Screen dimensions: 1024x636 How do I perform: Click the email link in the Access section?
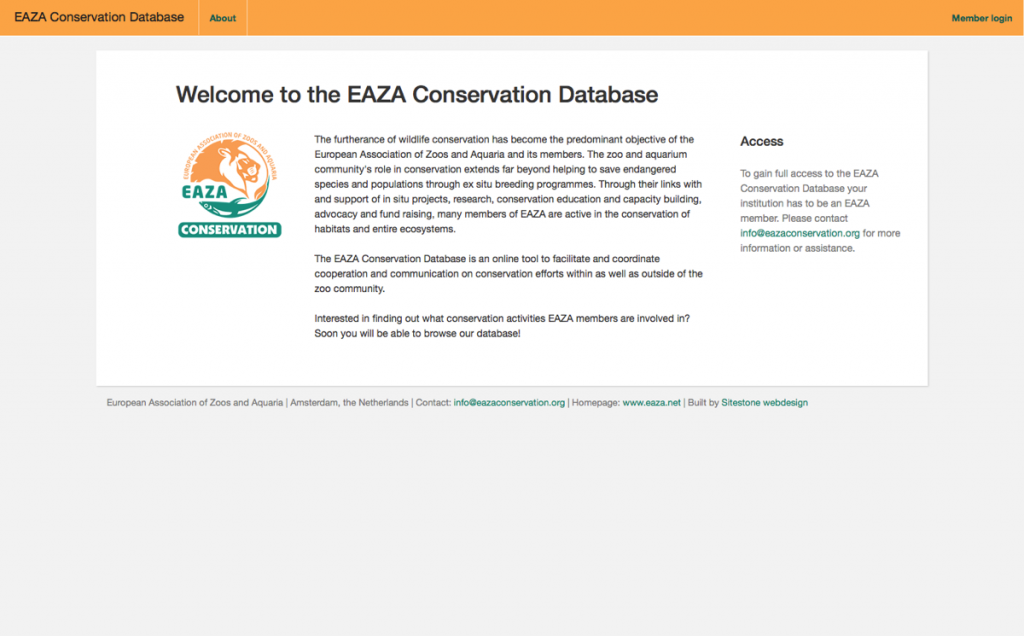point(799,233)
